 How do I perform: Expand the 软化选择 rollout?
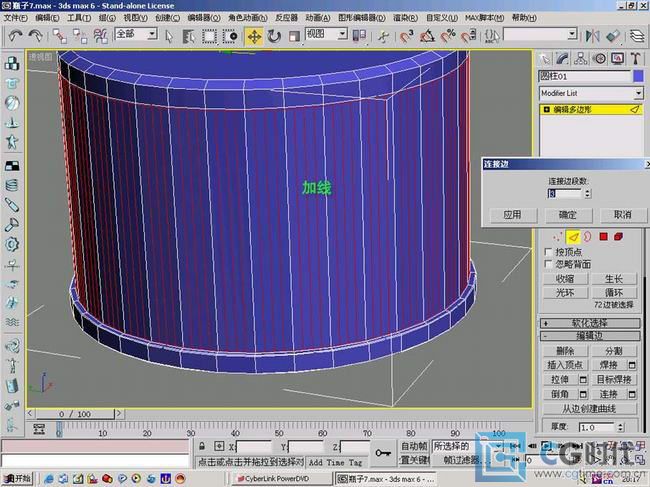(590, 323)
